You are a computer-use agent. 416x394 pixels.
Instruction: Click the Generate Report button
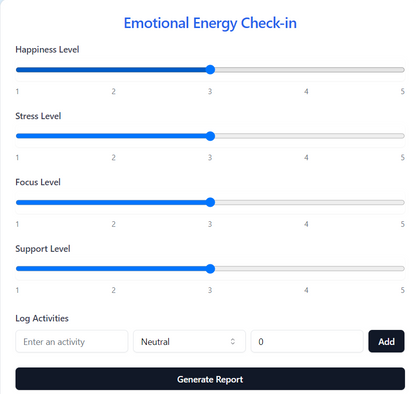tap(210, 379)
